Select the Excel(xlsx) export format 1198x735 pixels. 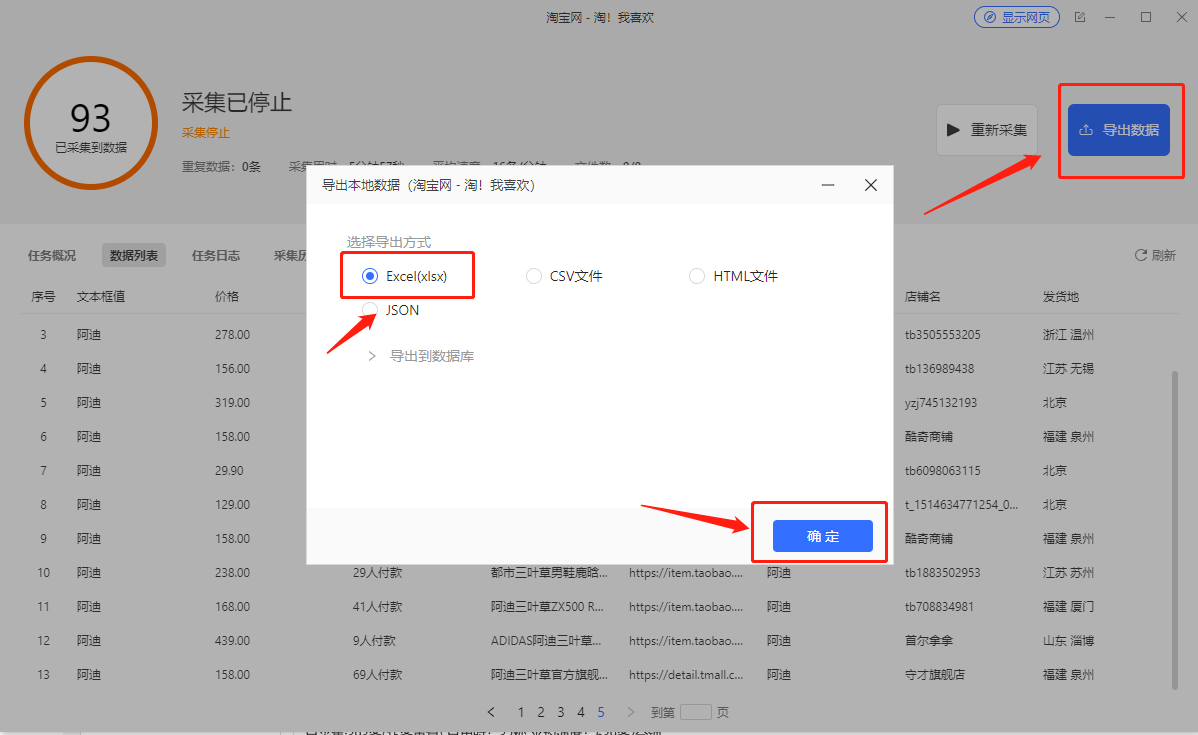point(405,276)
